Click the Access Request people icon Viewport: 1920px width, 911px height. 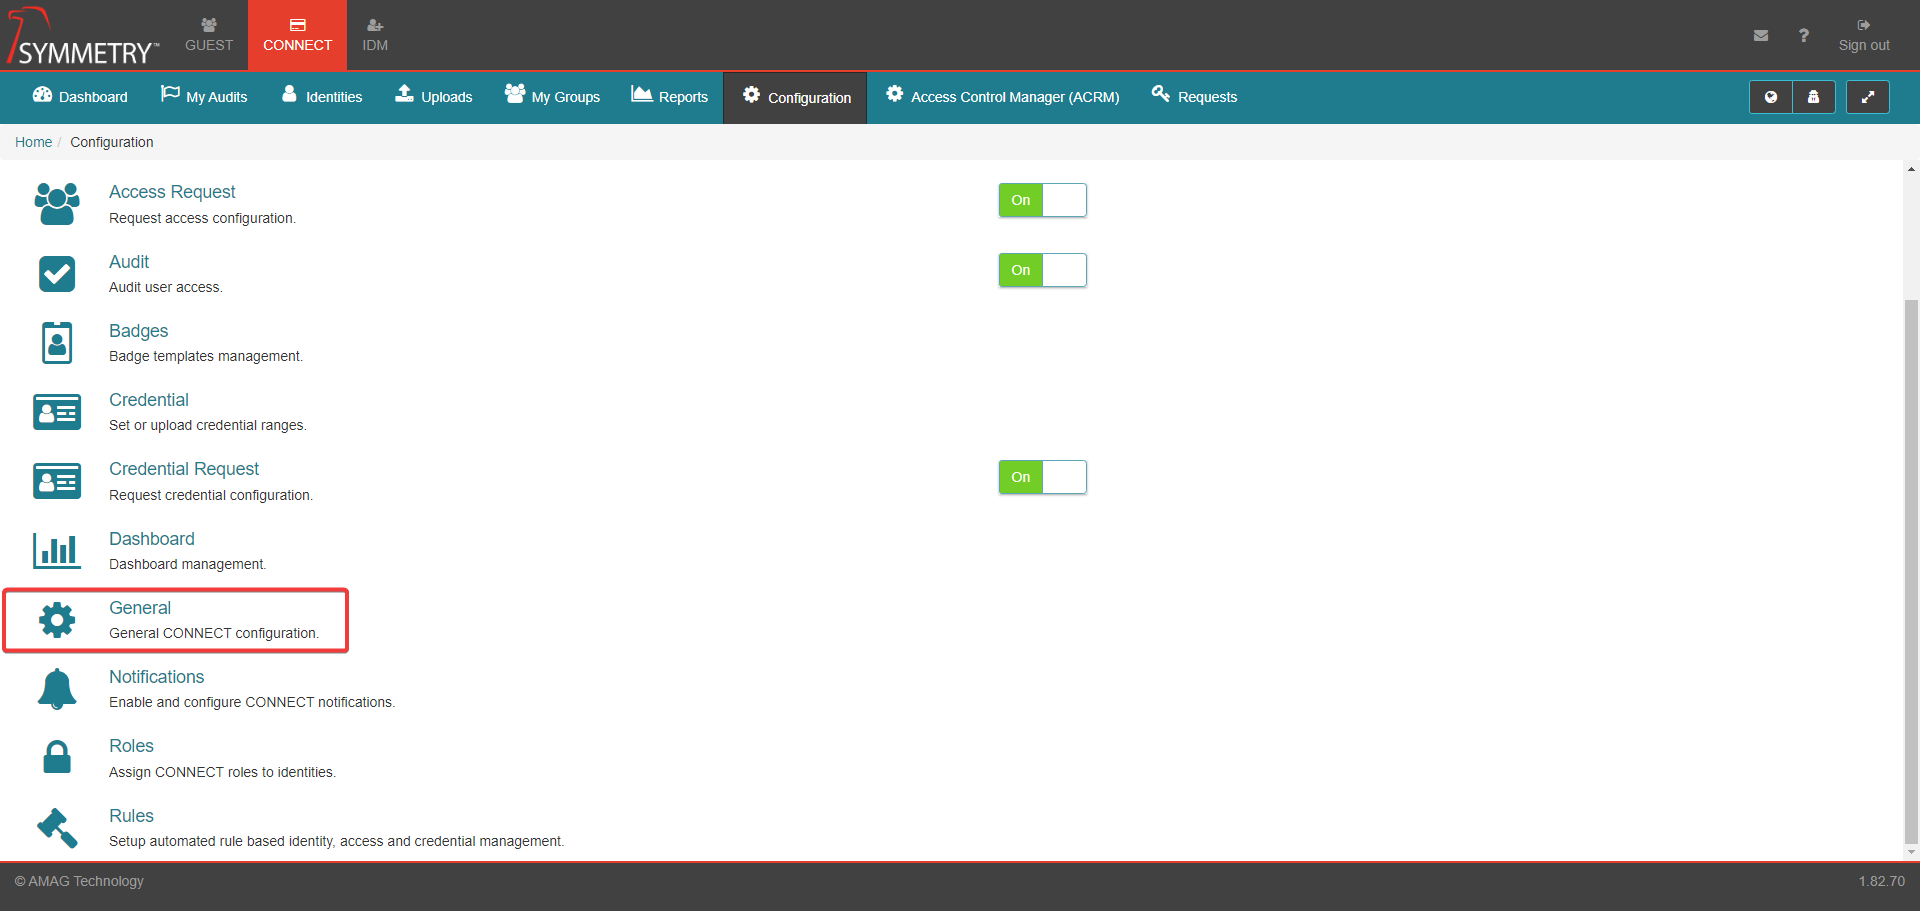click(57, 204)
